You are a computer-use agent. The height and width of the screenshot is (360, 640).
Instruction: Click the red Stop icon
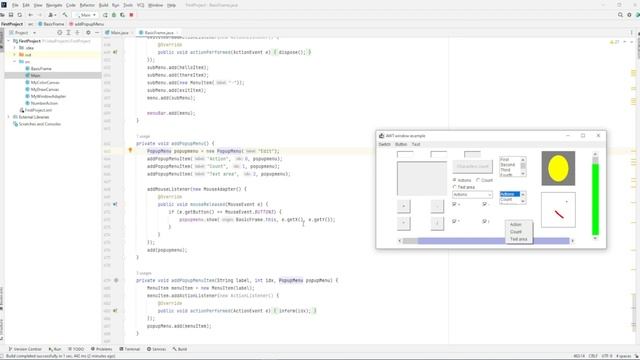[131, 15]
